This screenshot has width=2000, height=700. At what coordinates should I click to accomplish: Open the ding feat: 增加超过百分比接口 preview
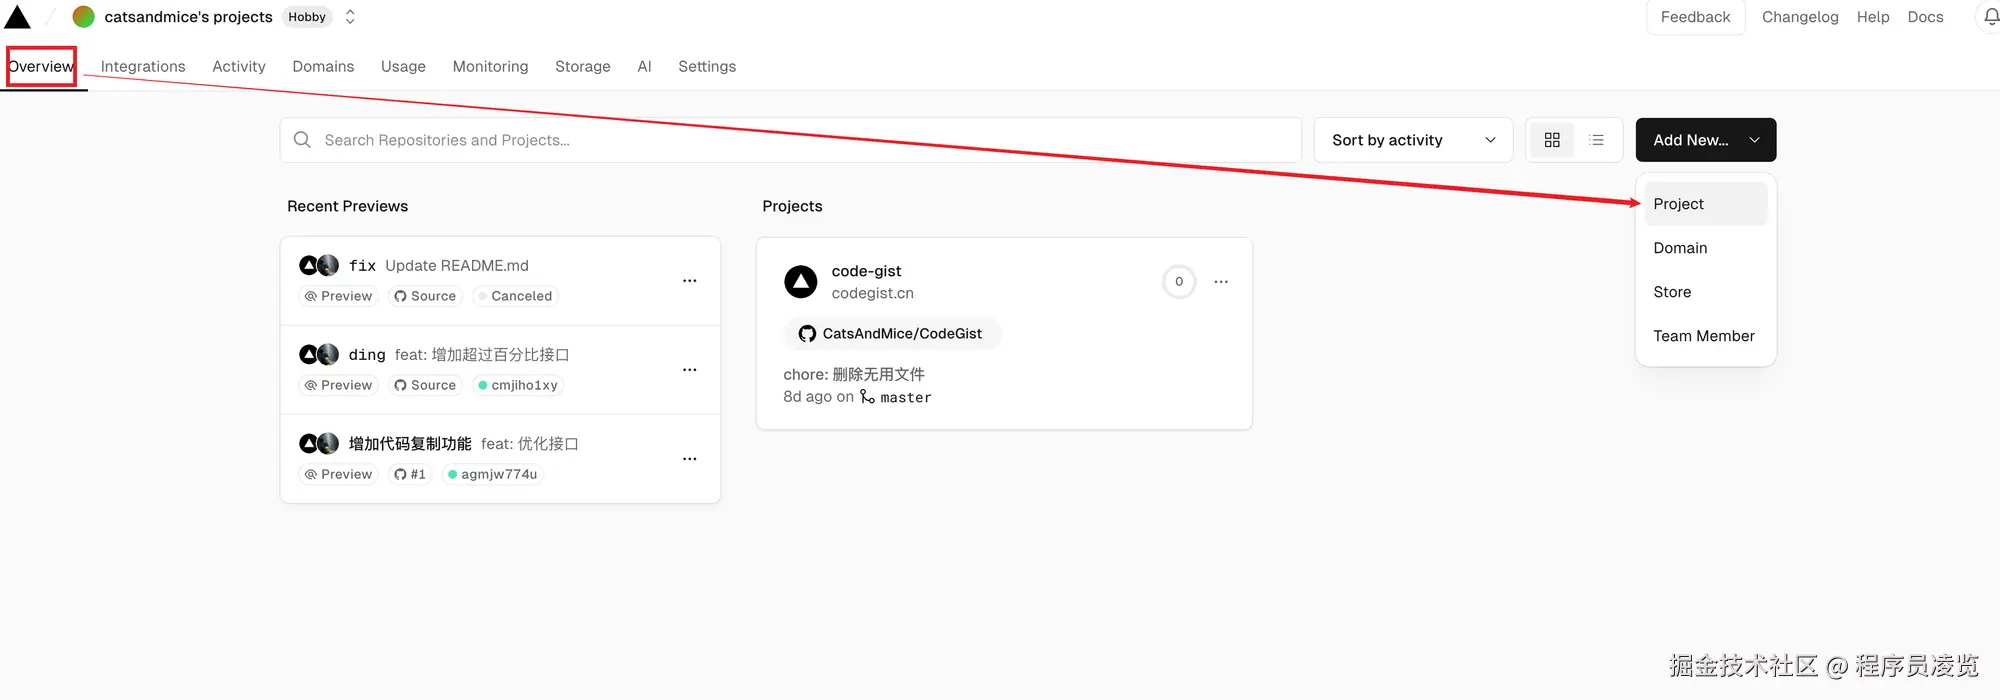pyautogui.click(x=459, y=354)
